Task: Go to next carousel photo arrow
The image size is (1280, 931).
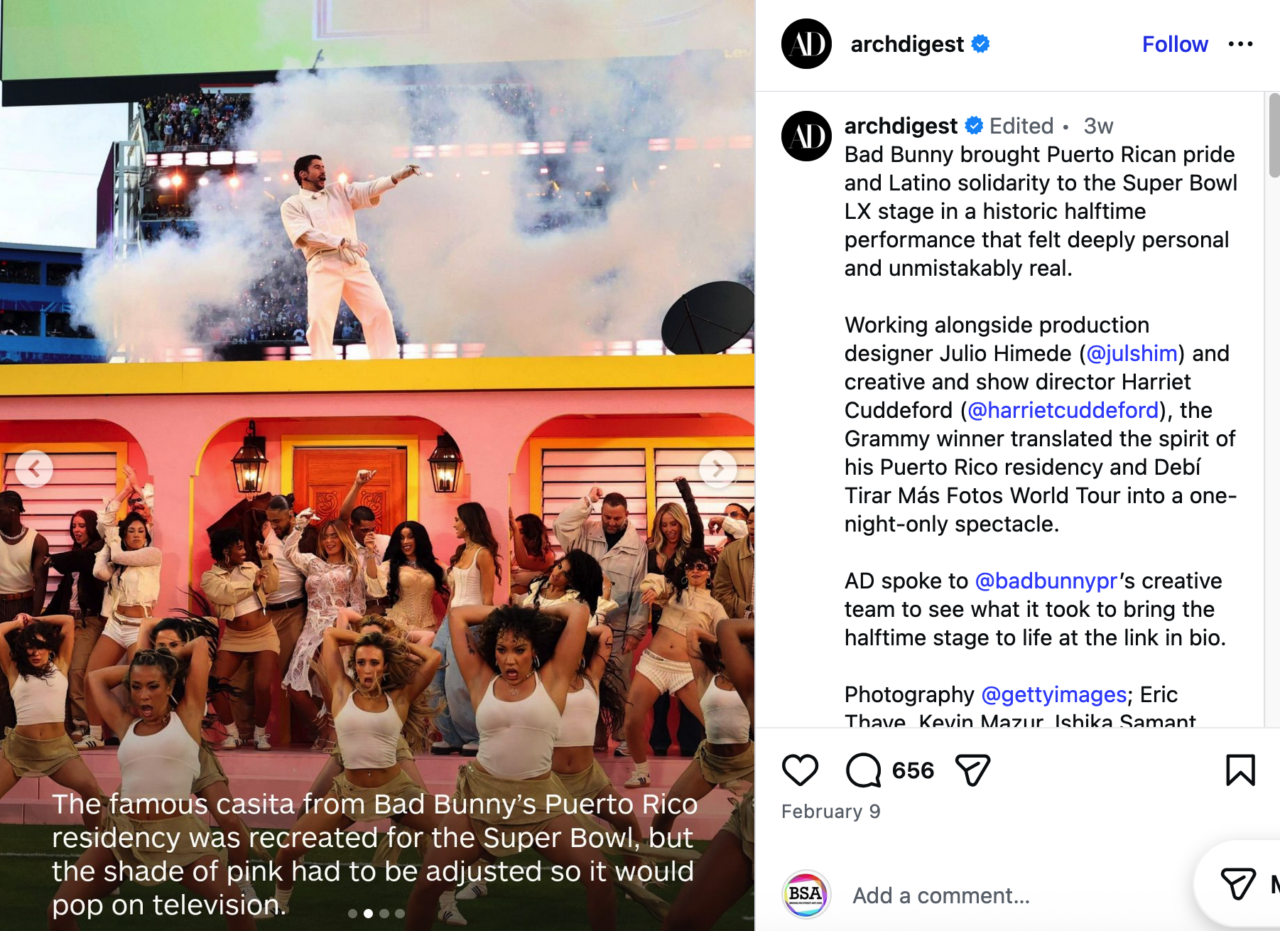Action: 718,469
